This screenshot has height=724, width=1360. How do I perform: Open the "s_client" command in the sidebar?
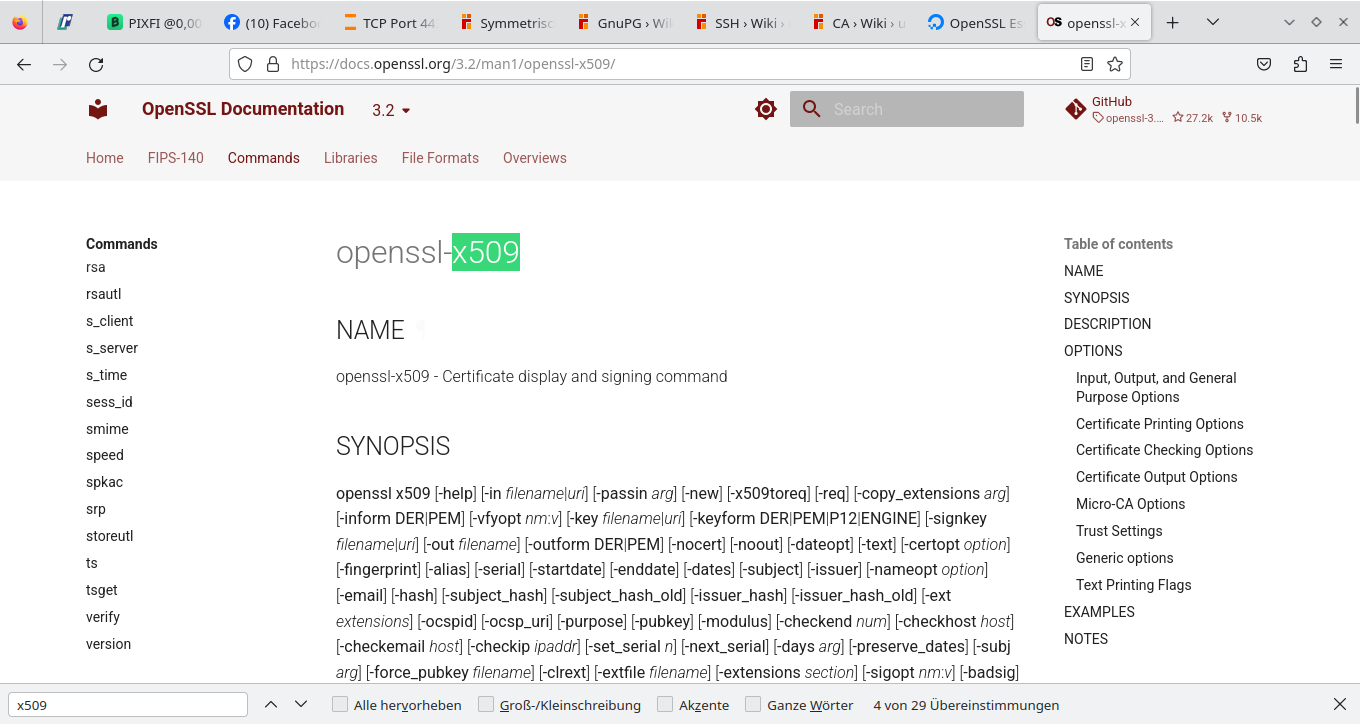(x=109, y=321)
